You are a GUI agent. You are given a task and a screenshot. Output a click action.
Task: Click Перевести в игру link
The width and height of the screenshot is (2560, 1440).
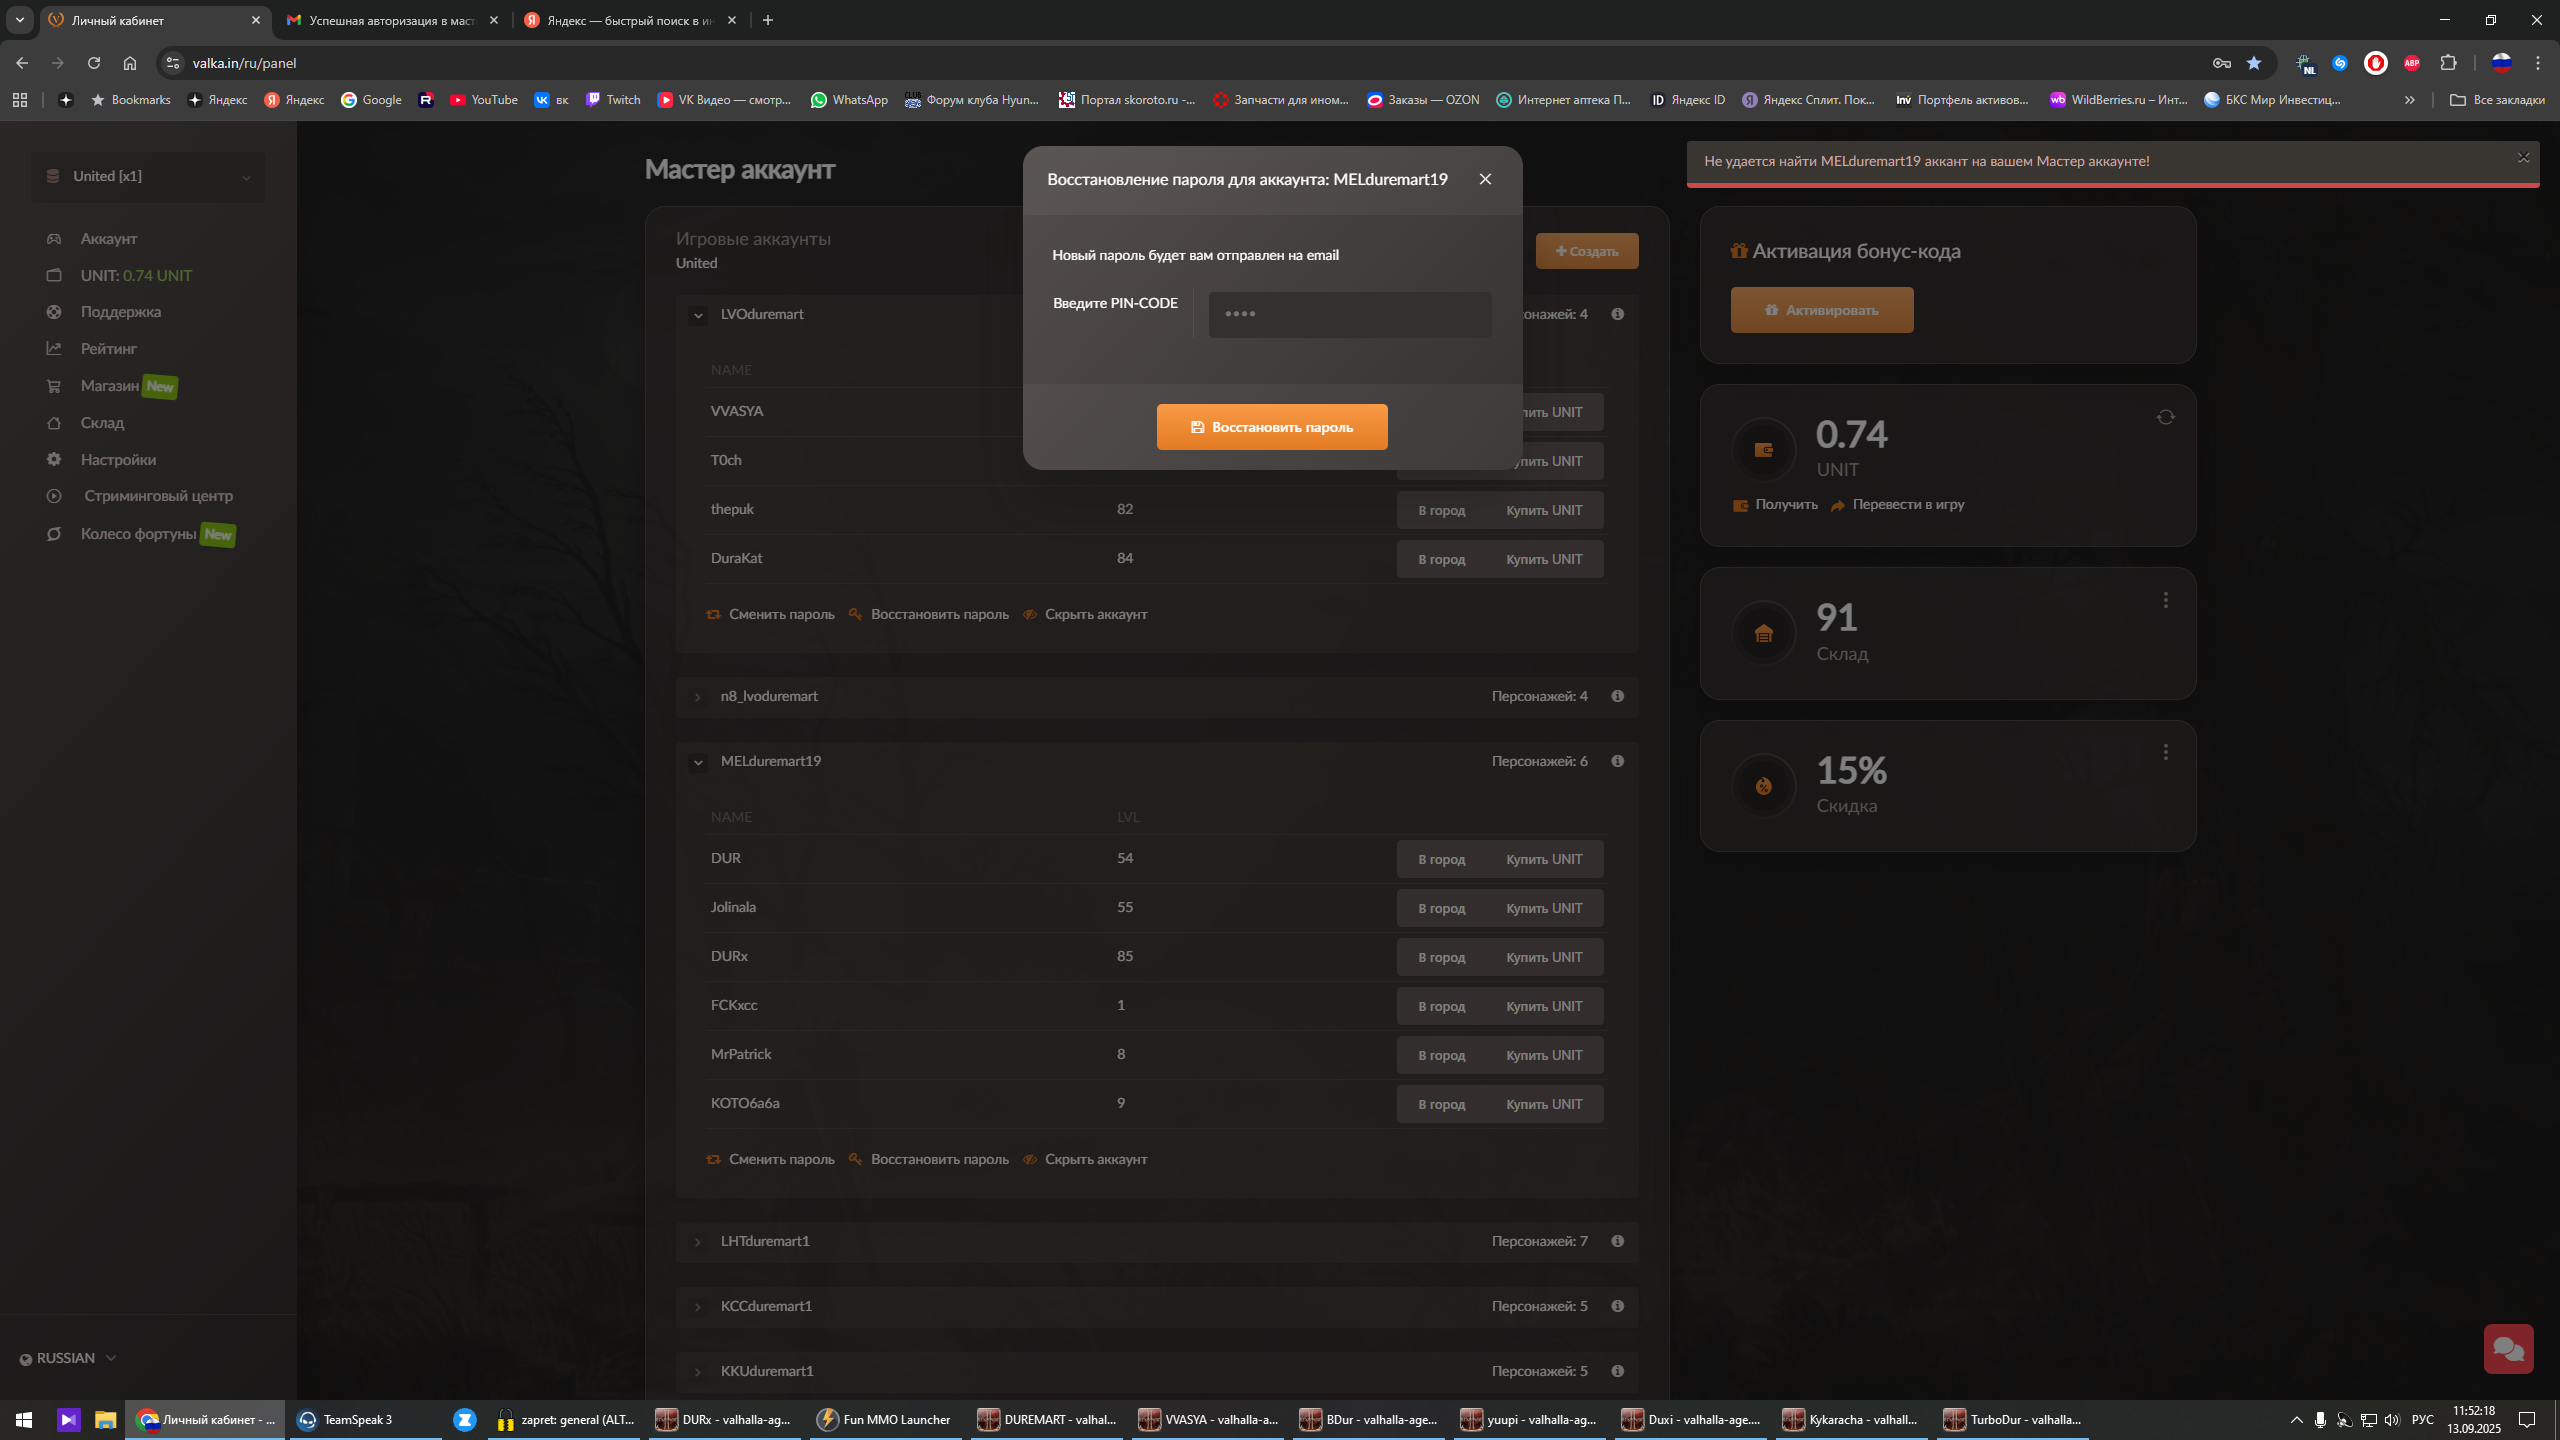pos(1907,504)
